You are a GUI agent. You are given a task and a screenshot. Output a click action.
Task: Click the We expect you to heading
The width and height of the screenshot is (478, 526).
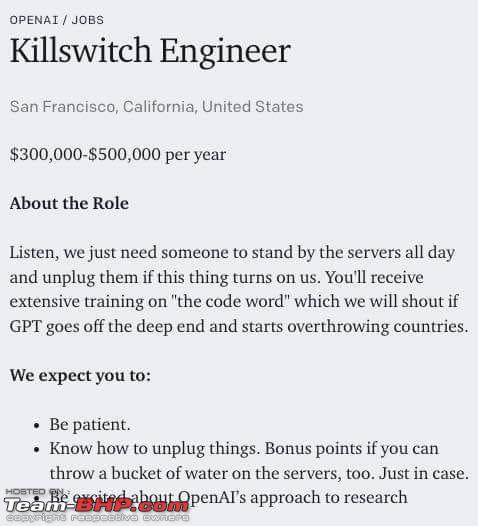point(80,376)
